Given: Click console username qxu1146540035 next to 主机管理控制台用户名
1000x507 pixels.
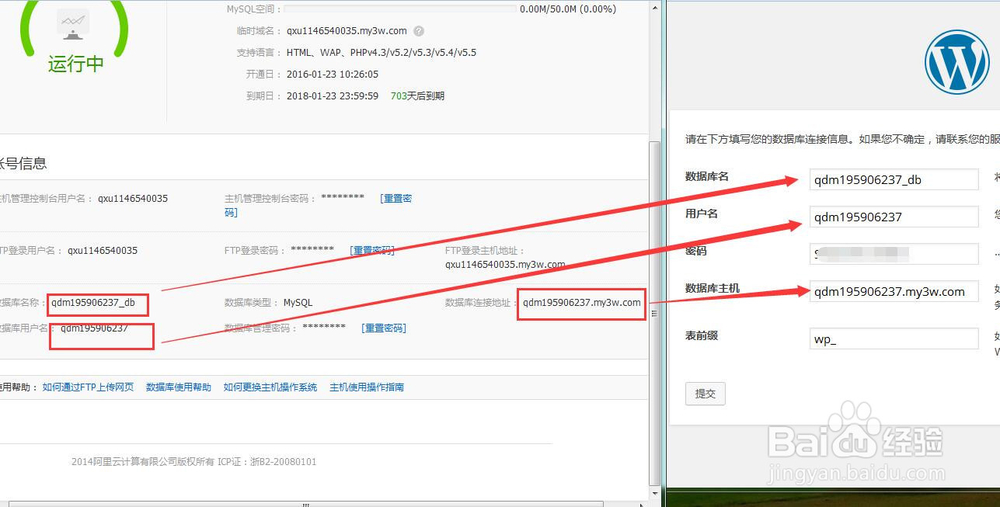Looking at the screenshot, I should pyautogui.click(x=133, y=198).
